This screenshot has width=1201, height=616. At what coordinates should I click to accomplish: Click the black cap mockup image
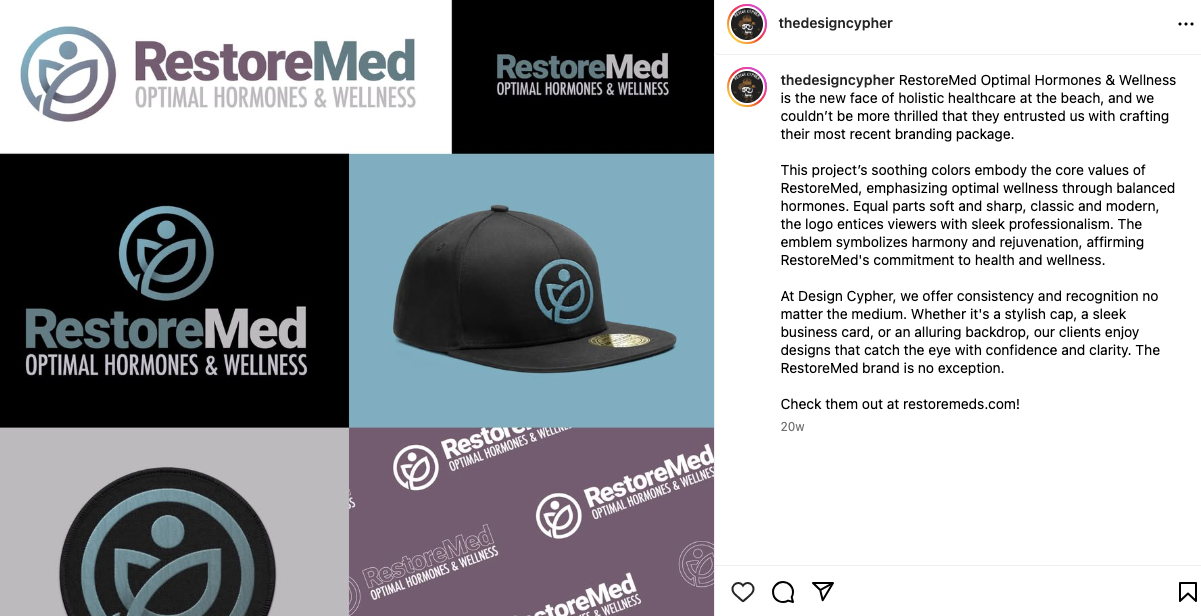pyautogui.click(x=532, y=290)
